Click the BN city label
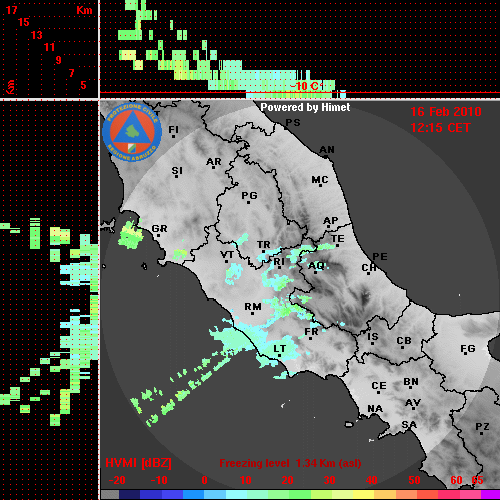 [x=411, y=382]
